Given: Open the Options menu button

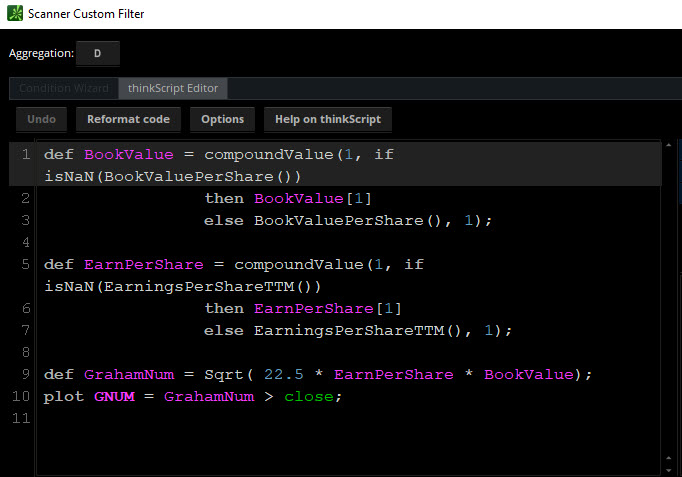Looking at the screenshot, I should 222,119.
